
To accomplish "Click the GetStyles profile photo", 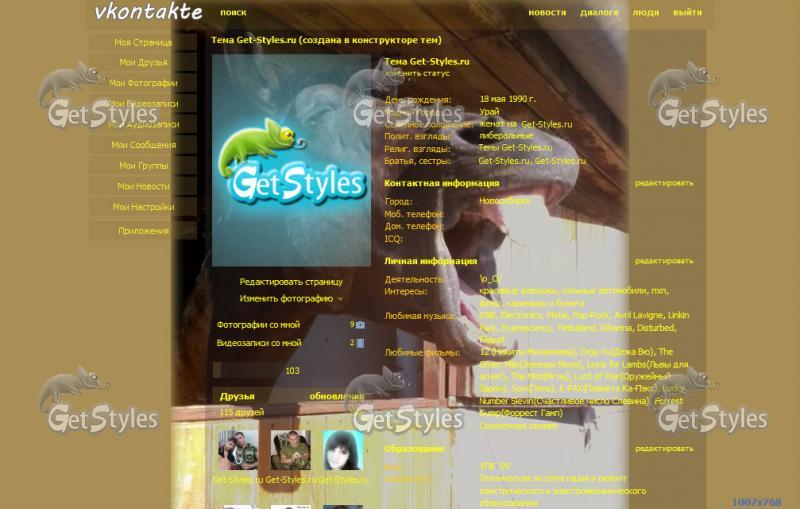I will [291, 160].
